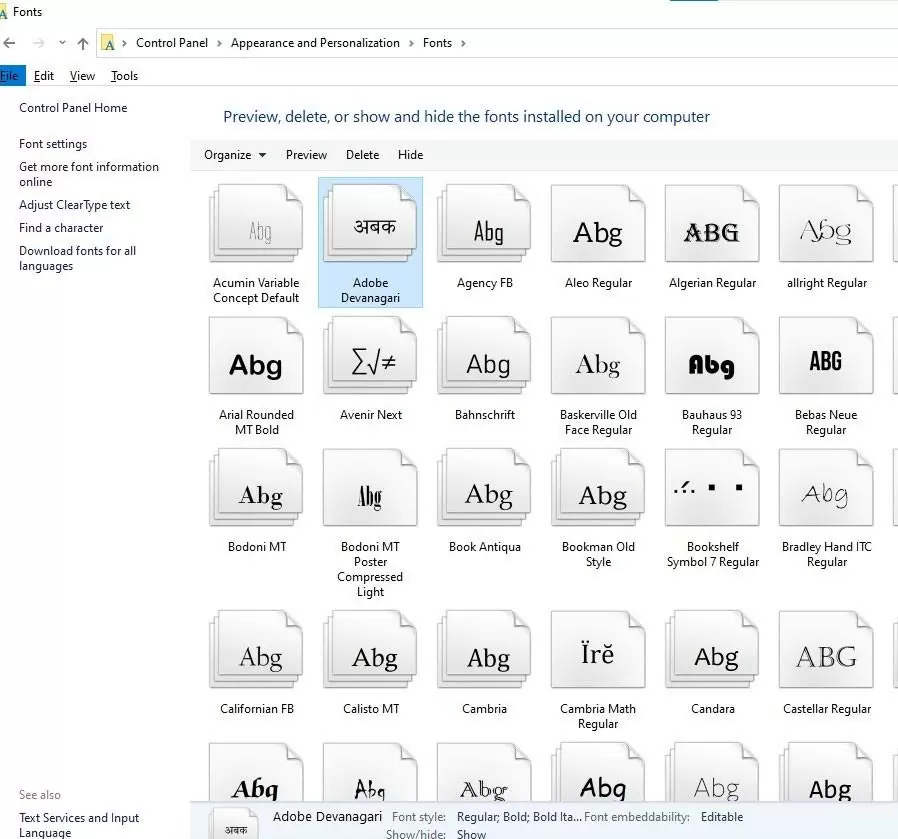898x839 pixels.
Task: Select the Baskerville Old Face font icon
Action: pos(598,356)
